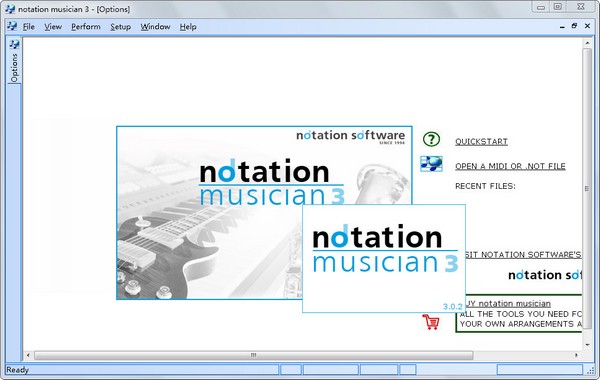Click the horizontal scrollbar thumb
The height and width of the screenshot is (380, 600).
tap(253, 355)
